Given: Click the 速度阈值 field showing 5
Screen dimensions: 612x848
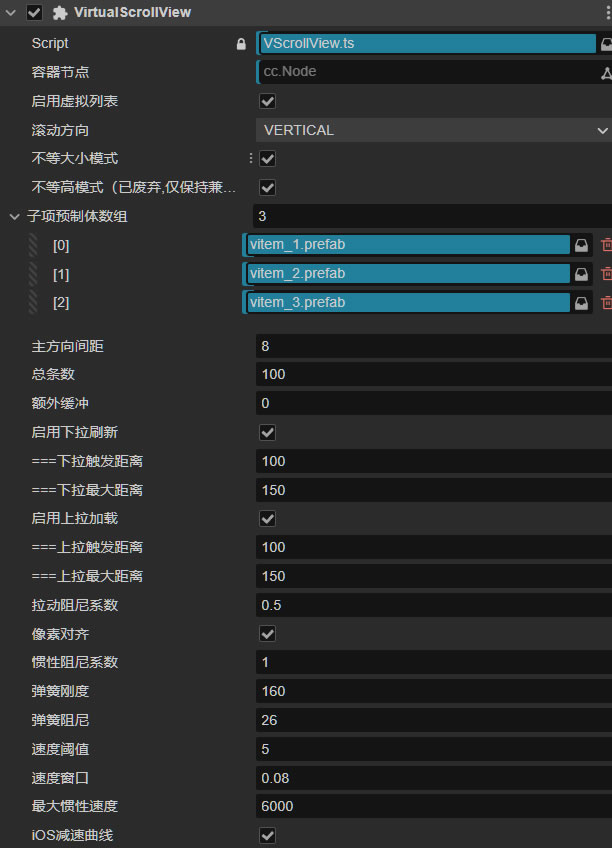Looking at the screenshot, I should pyautogui.click(x=434, y=749).
